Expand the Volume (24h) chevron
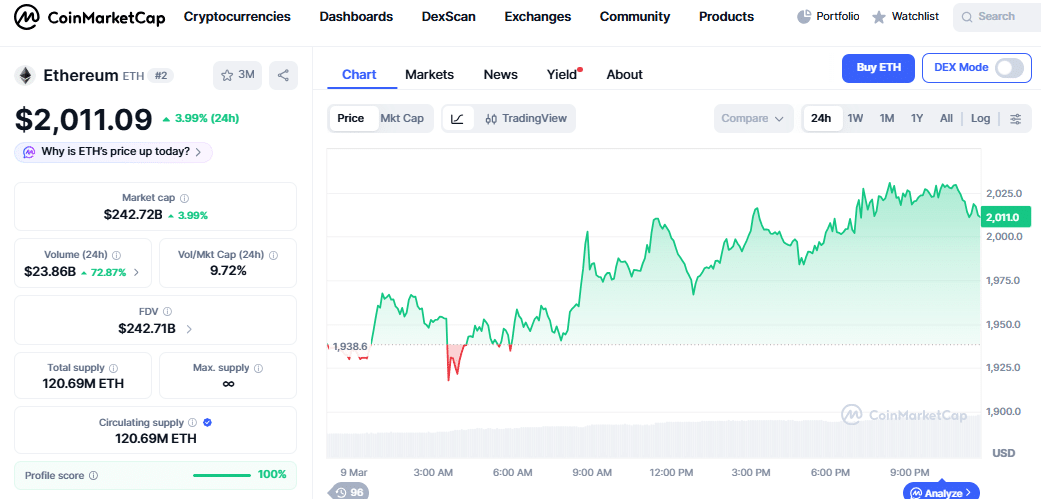 (x=137, y=271)
